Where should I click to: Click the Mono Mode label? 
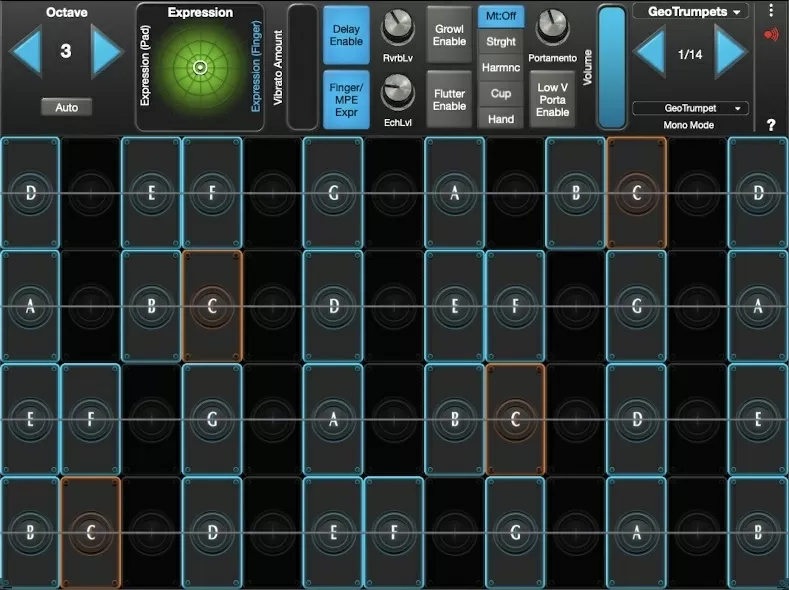coord(688,125)
